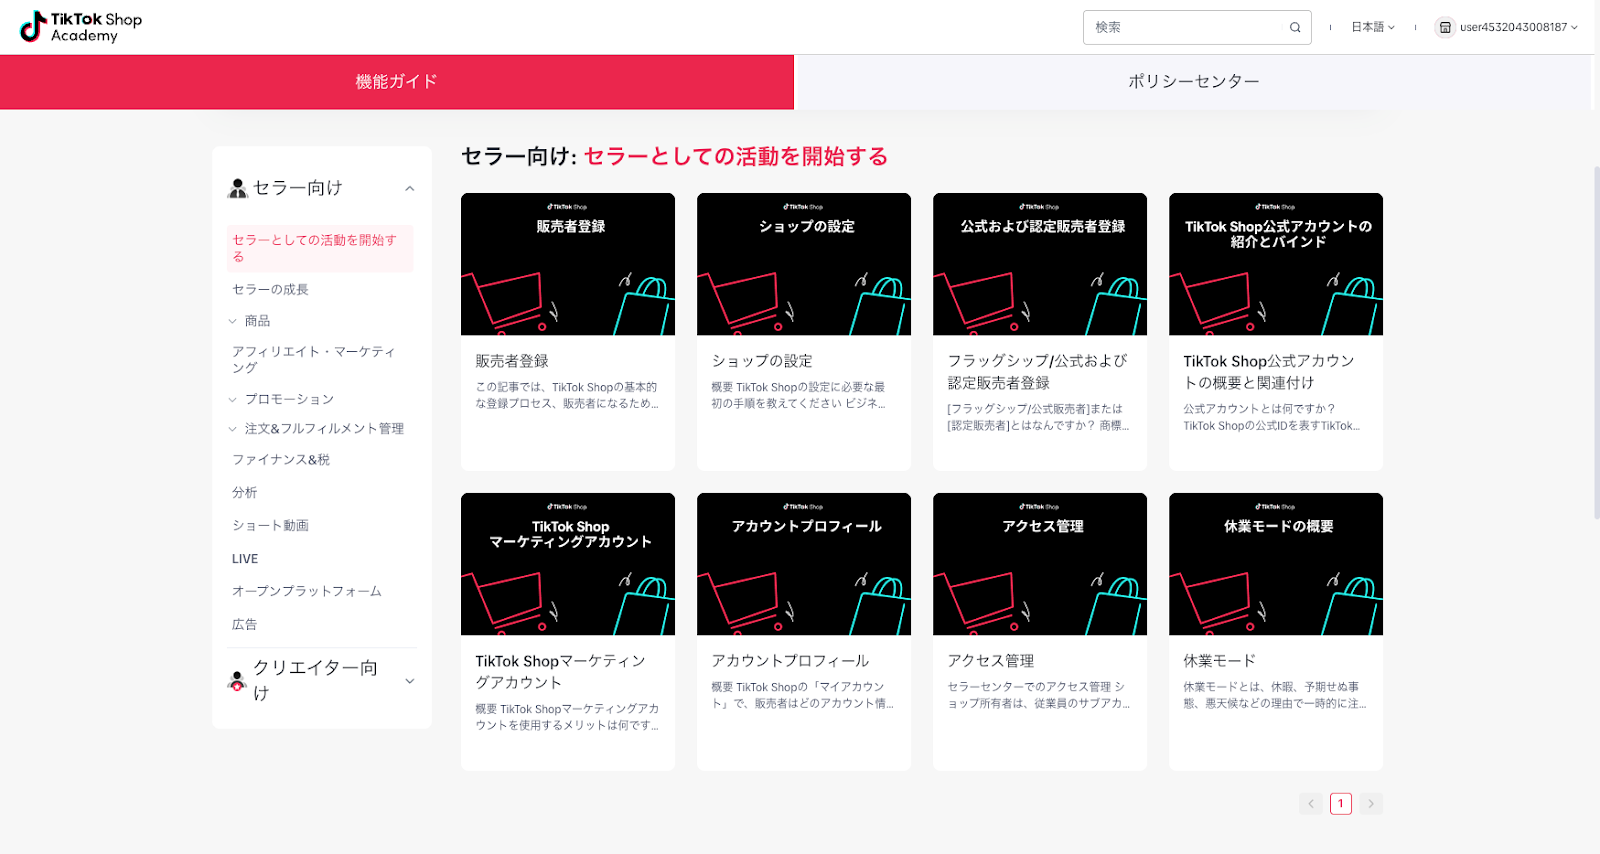
Task: Open the アクセス管理 card thumbnail
Action: (x=1040, y=564)
